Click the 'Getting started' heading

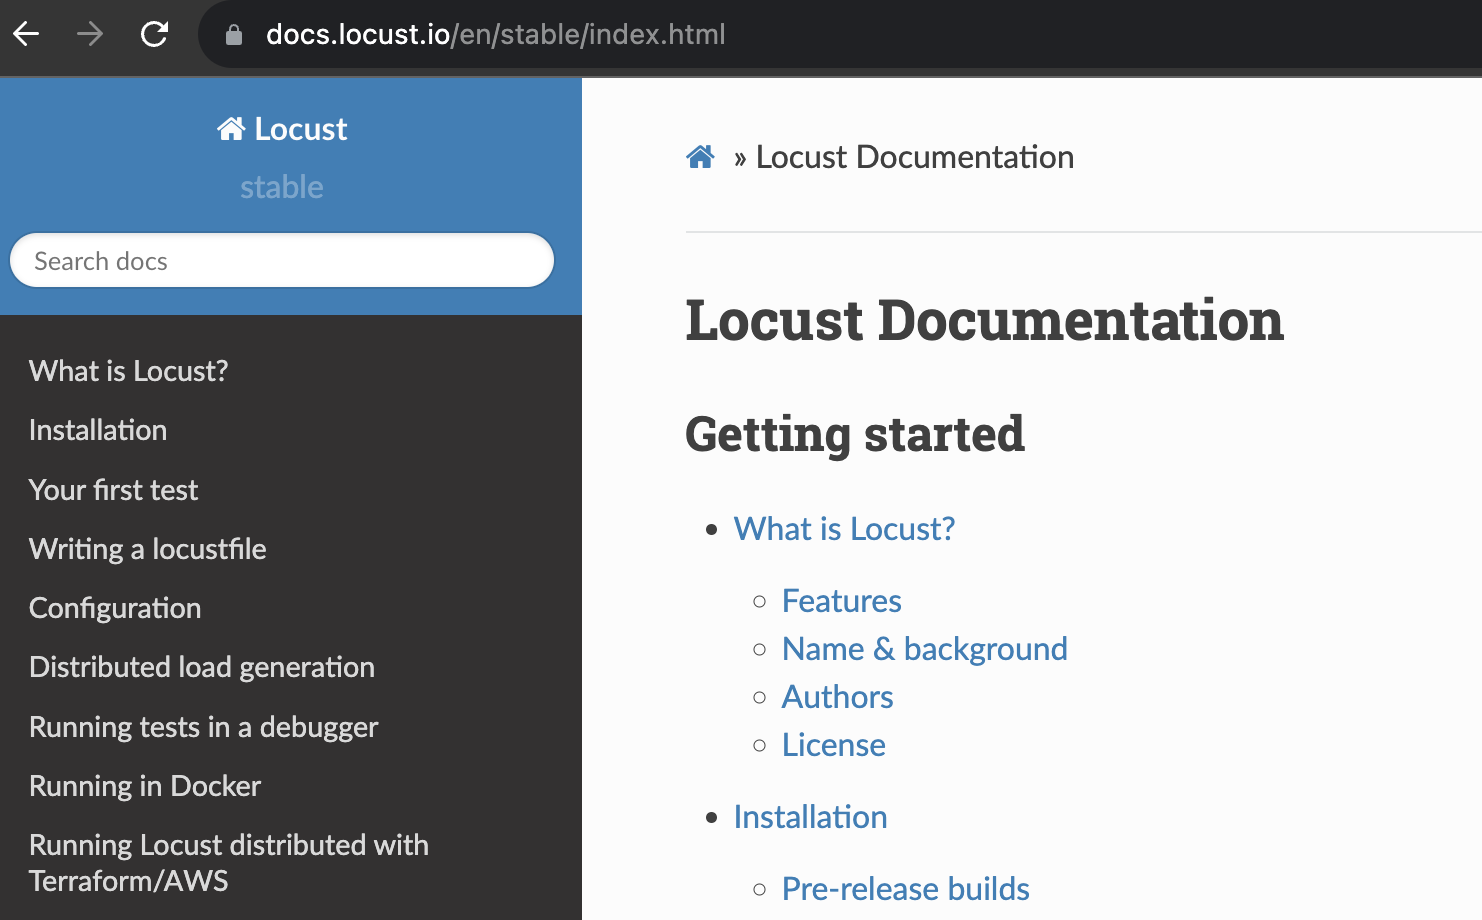(855, 435)
